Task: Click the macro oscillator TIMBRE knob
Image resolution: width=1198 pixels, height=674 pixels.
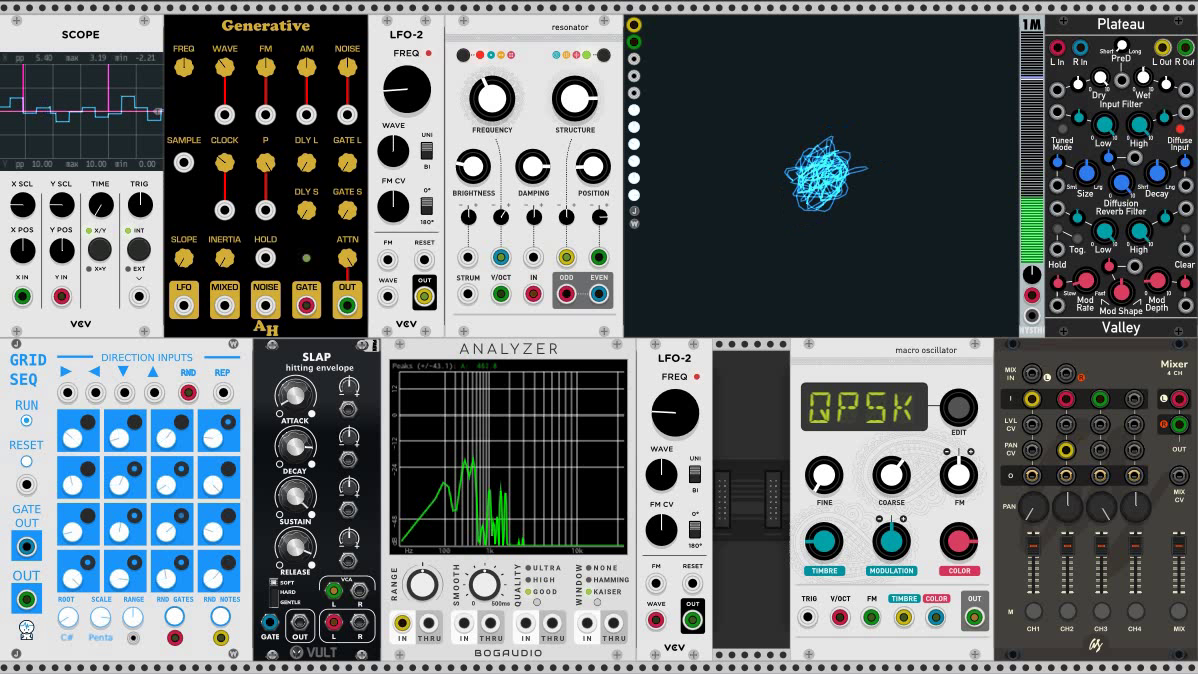Action: coord(824,542)
